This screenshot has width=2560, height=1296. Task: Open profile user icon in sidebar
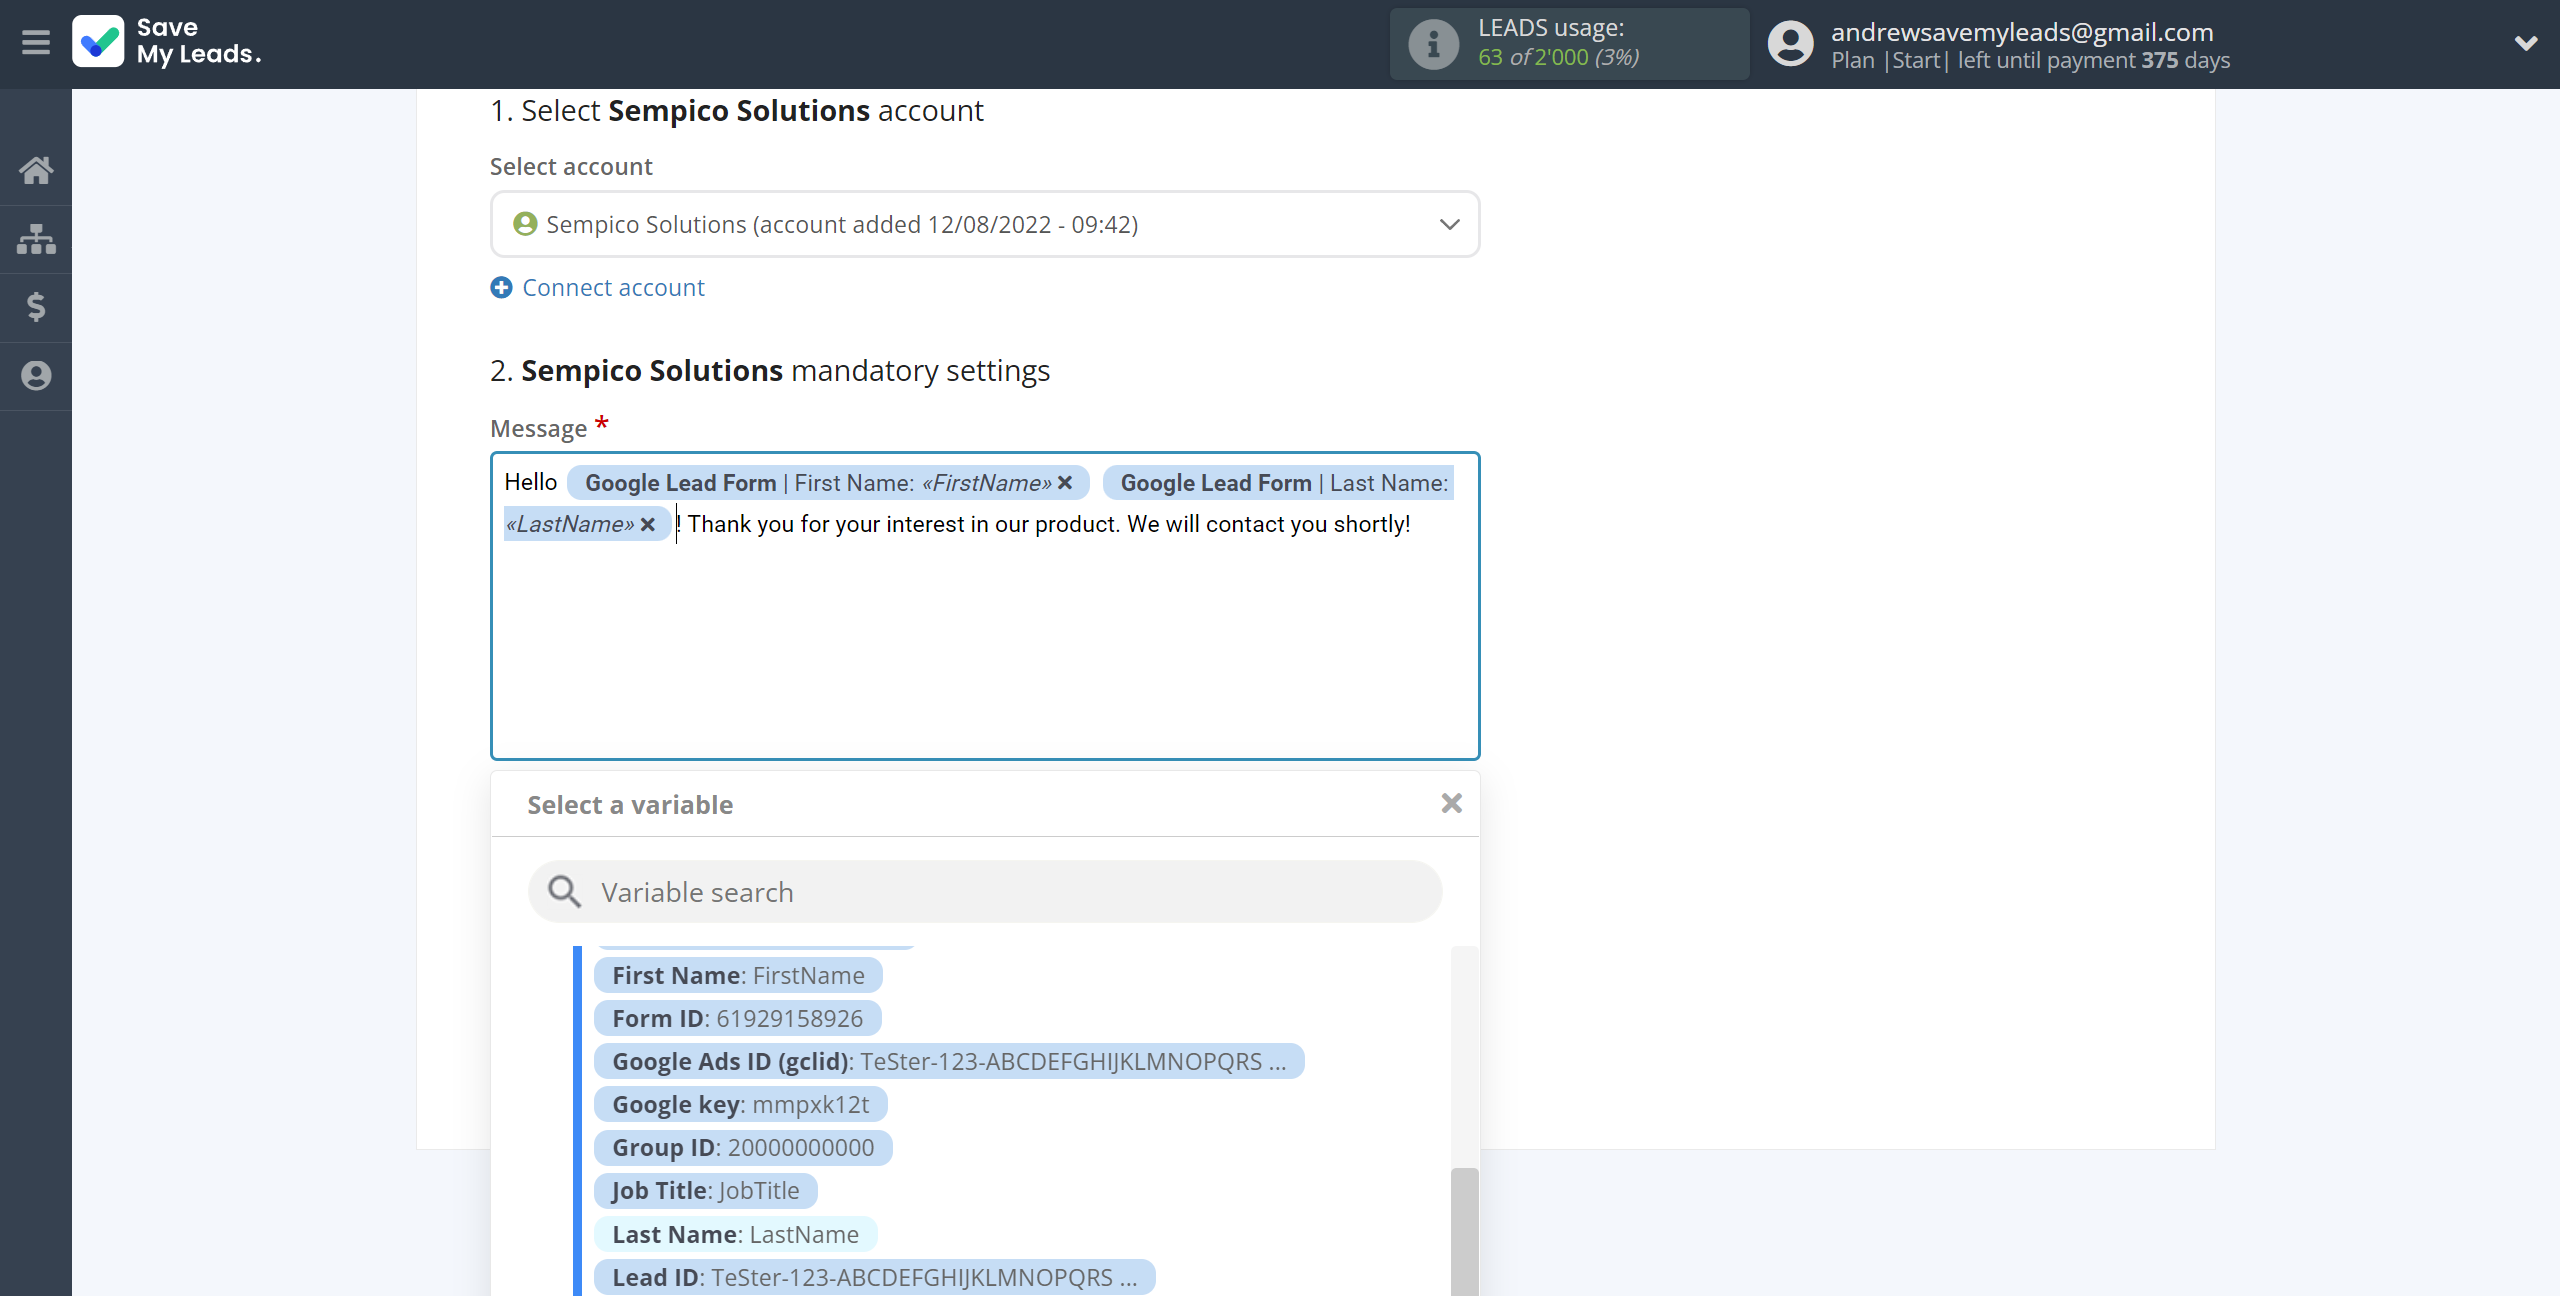coord(36,376)
